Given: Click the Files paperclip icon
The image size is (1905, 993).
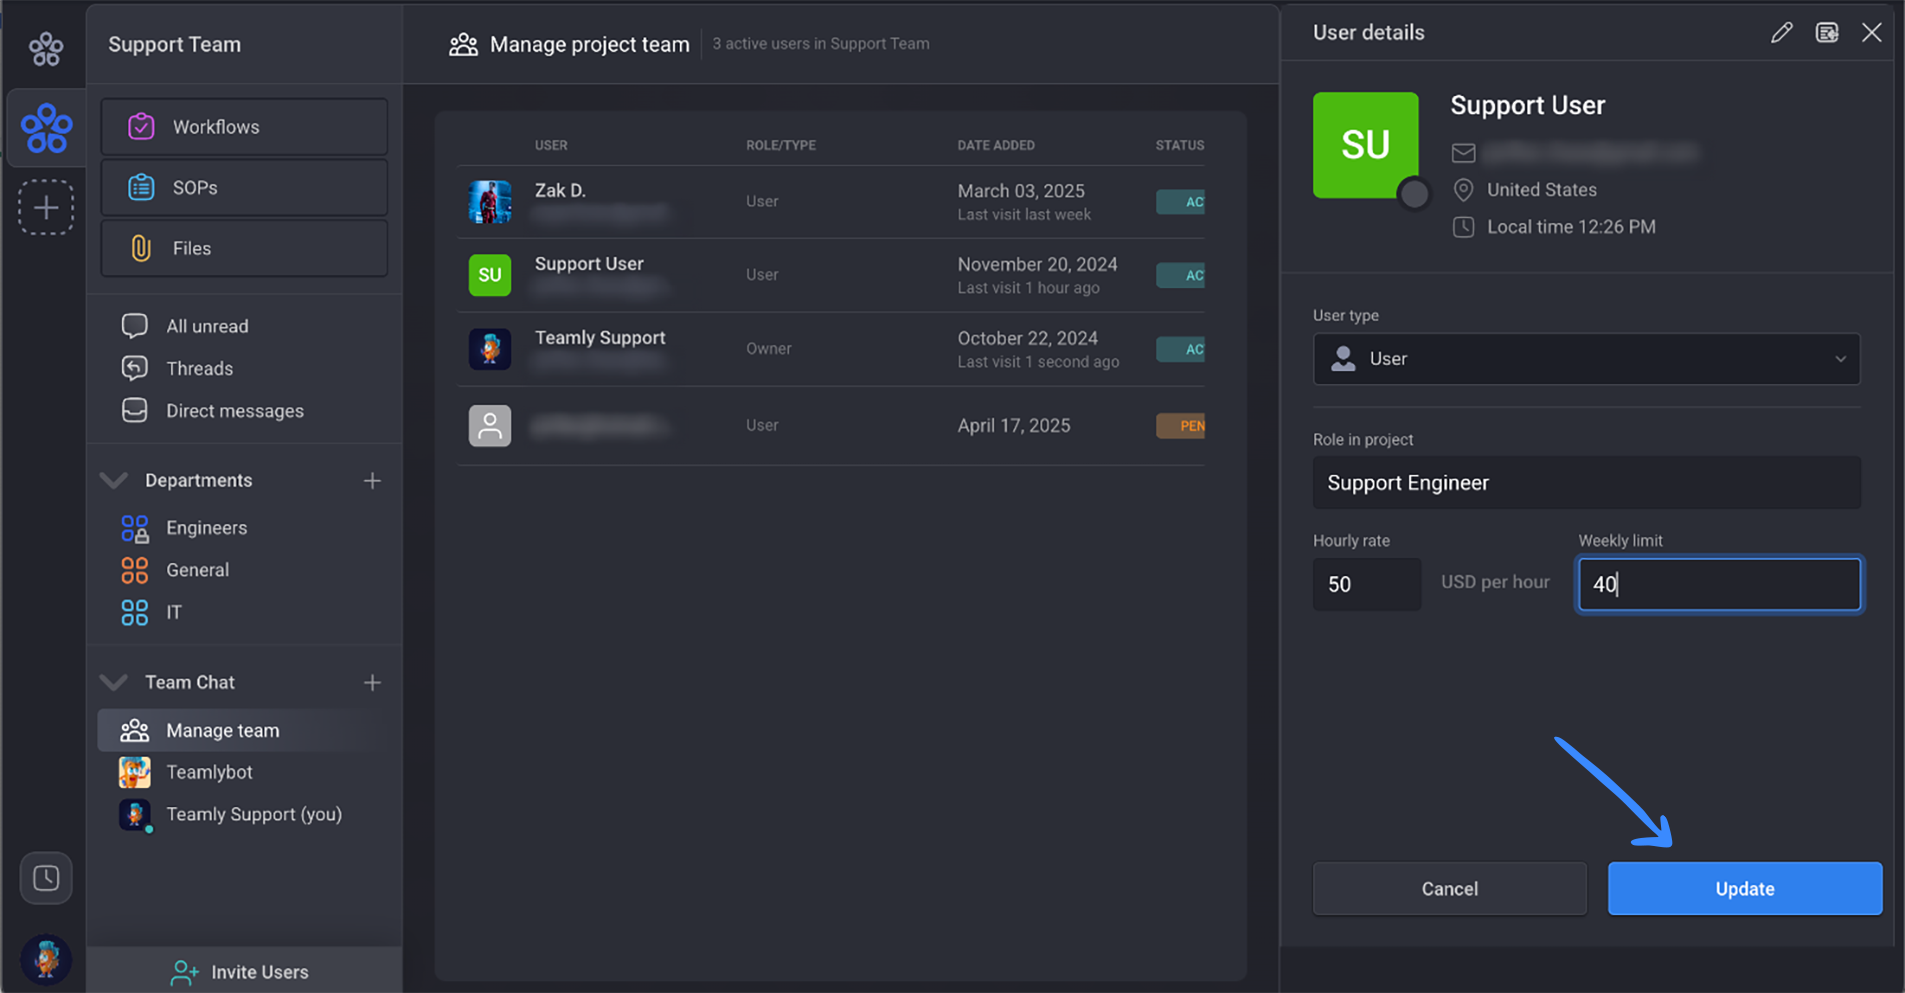Looking at the screenshot, I should [x=141, y=248].
